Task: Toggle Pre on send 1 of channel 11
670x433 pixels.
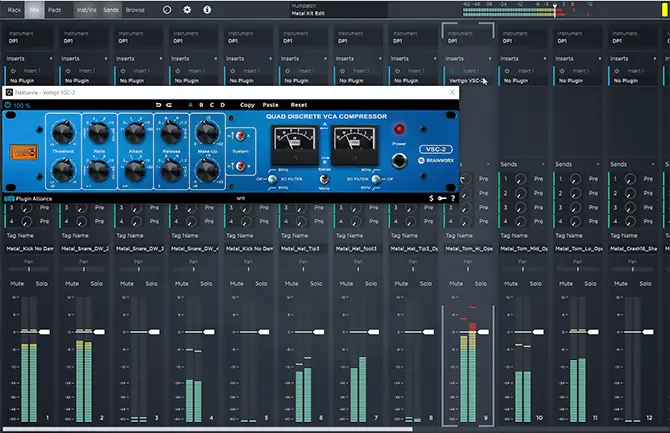Action: (593, 179)
